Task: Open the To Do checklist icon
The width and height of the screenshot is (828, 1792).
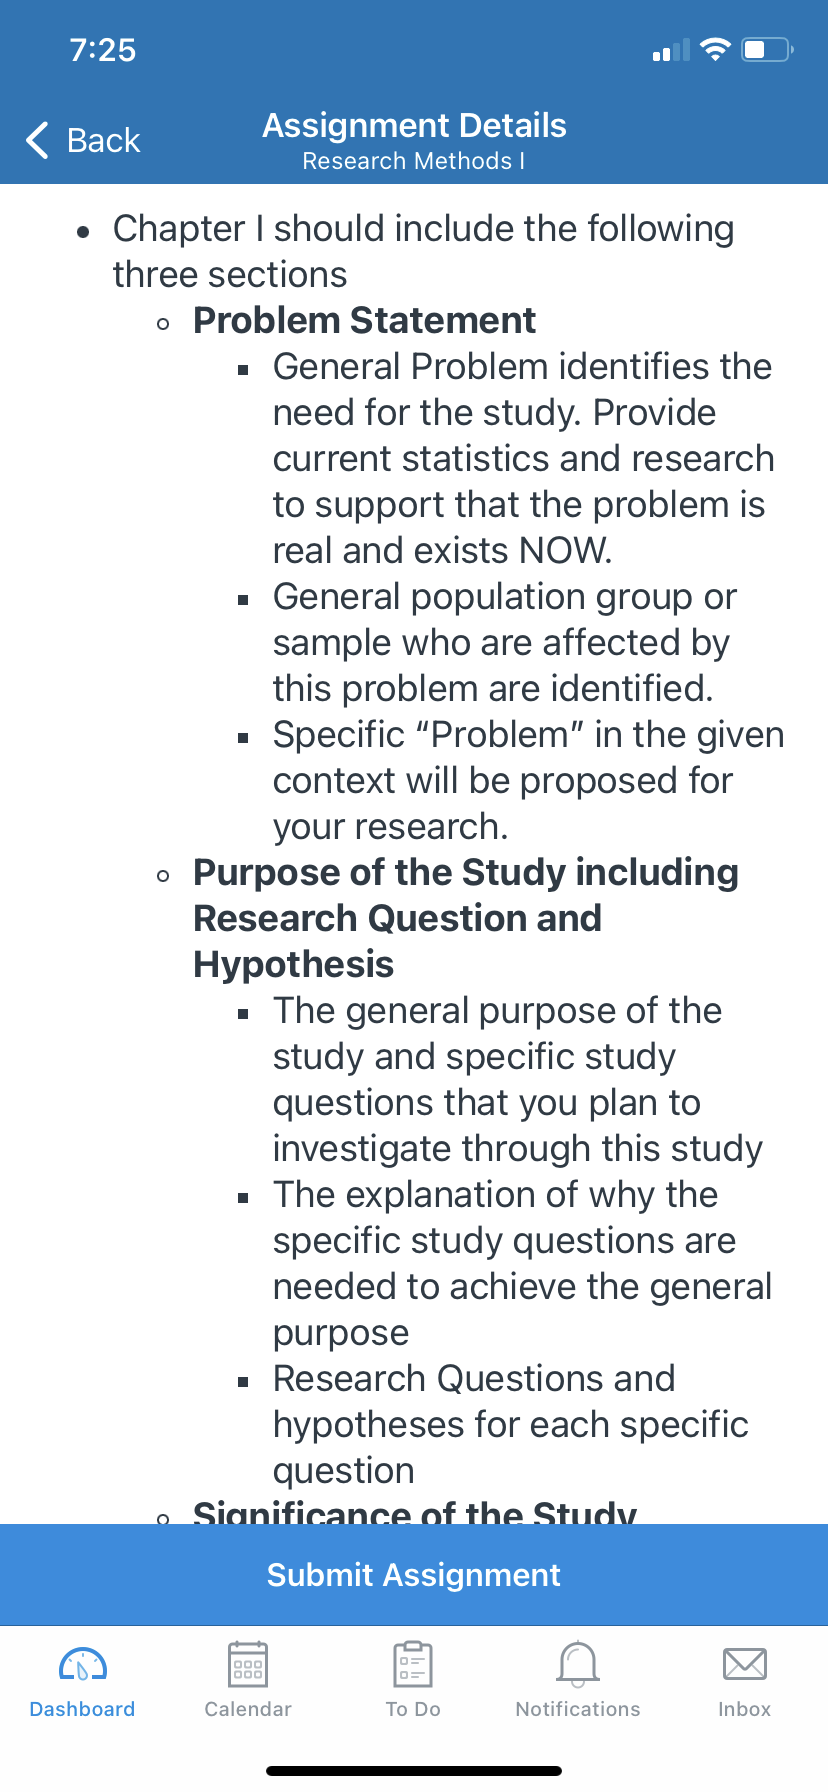Action: tap(413, 1665)
